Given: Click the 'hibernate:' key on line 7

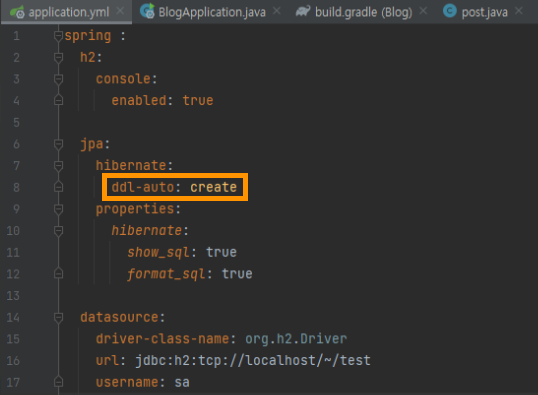Looking at the screenshot, I should coord(134,165).
